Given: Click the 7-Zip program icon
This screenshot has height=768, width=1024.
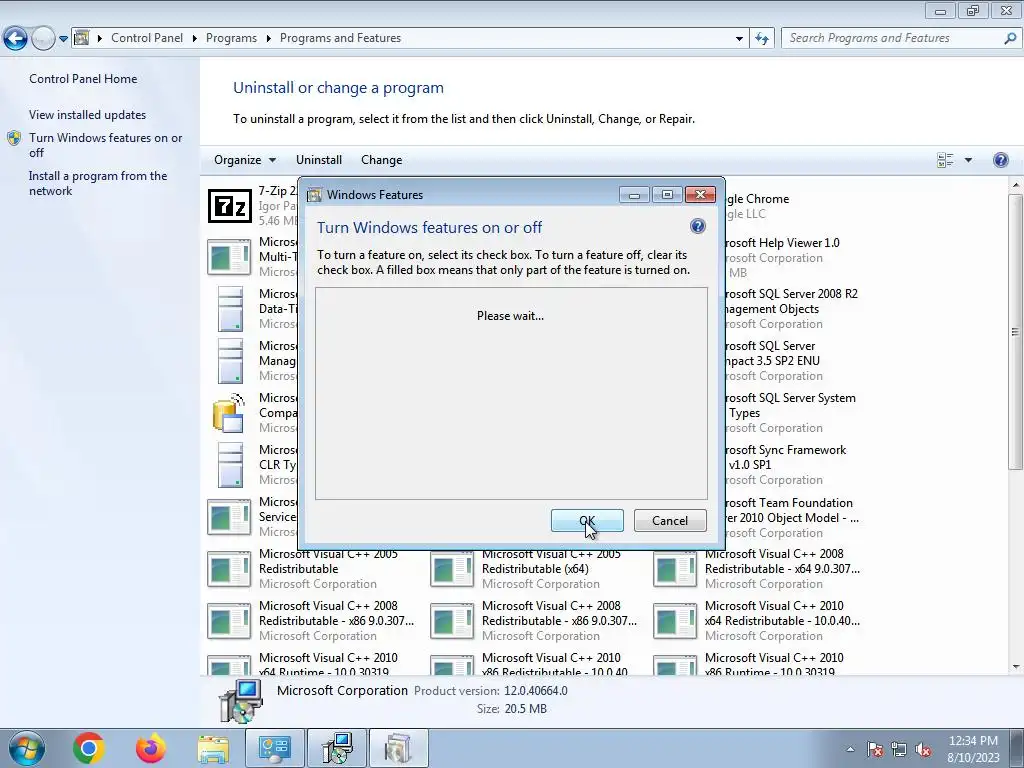Looking at the screenshot, I should click(x=230, y=206).
